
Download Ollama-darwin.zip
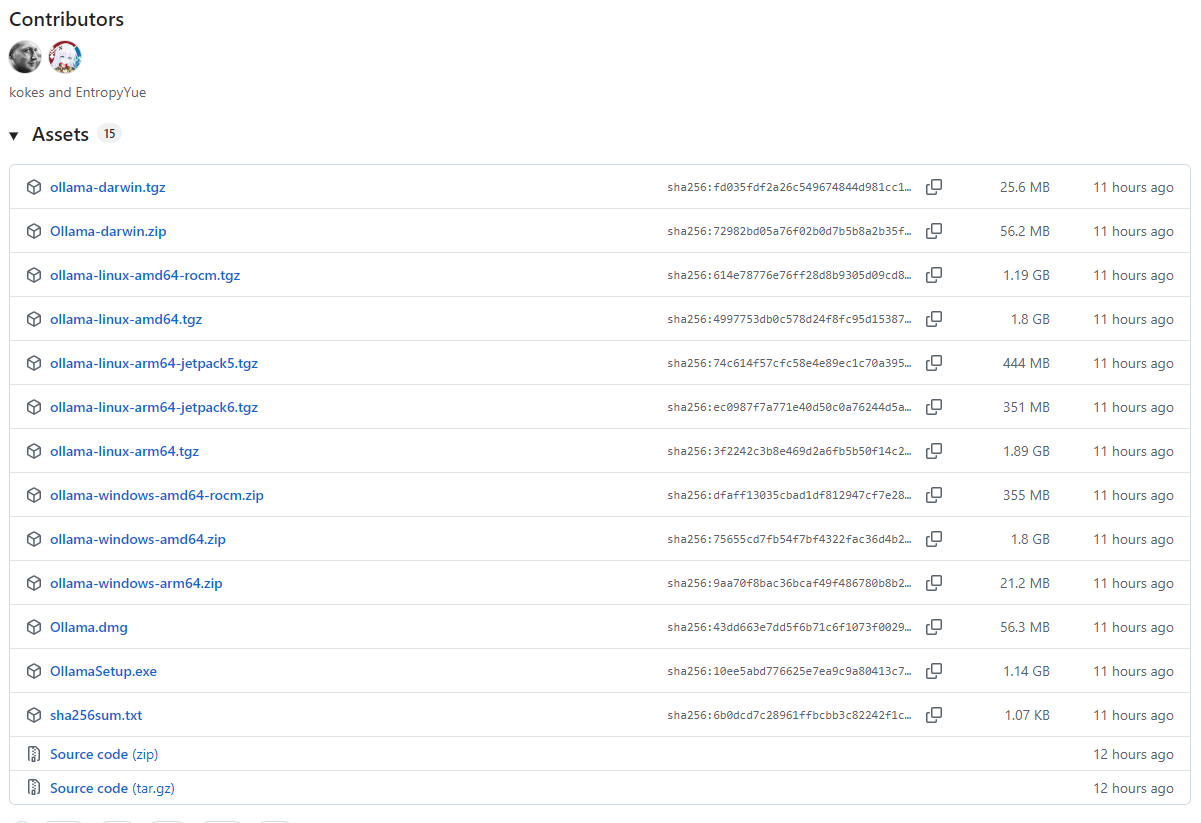108,231
